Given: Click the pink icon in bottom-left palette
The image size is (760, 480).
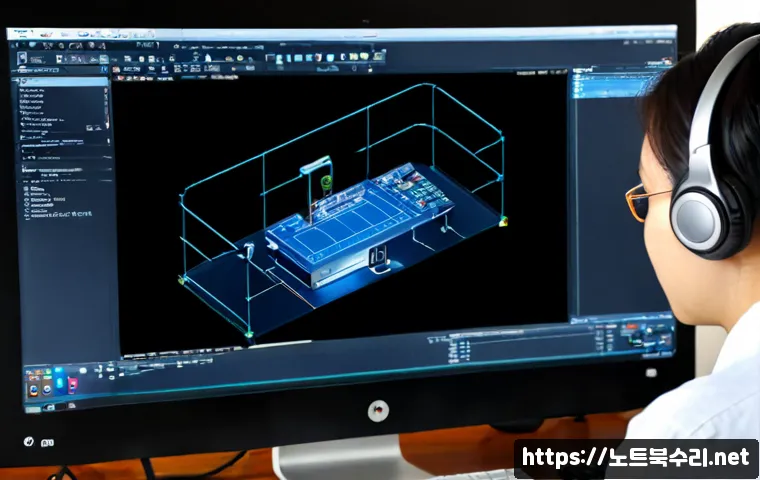Looking at the screenshot, I should pyautogui.click(x=72, y=385).
